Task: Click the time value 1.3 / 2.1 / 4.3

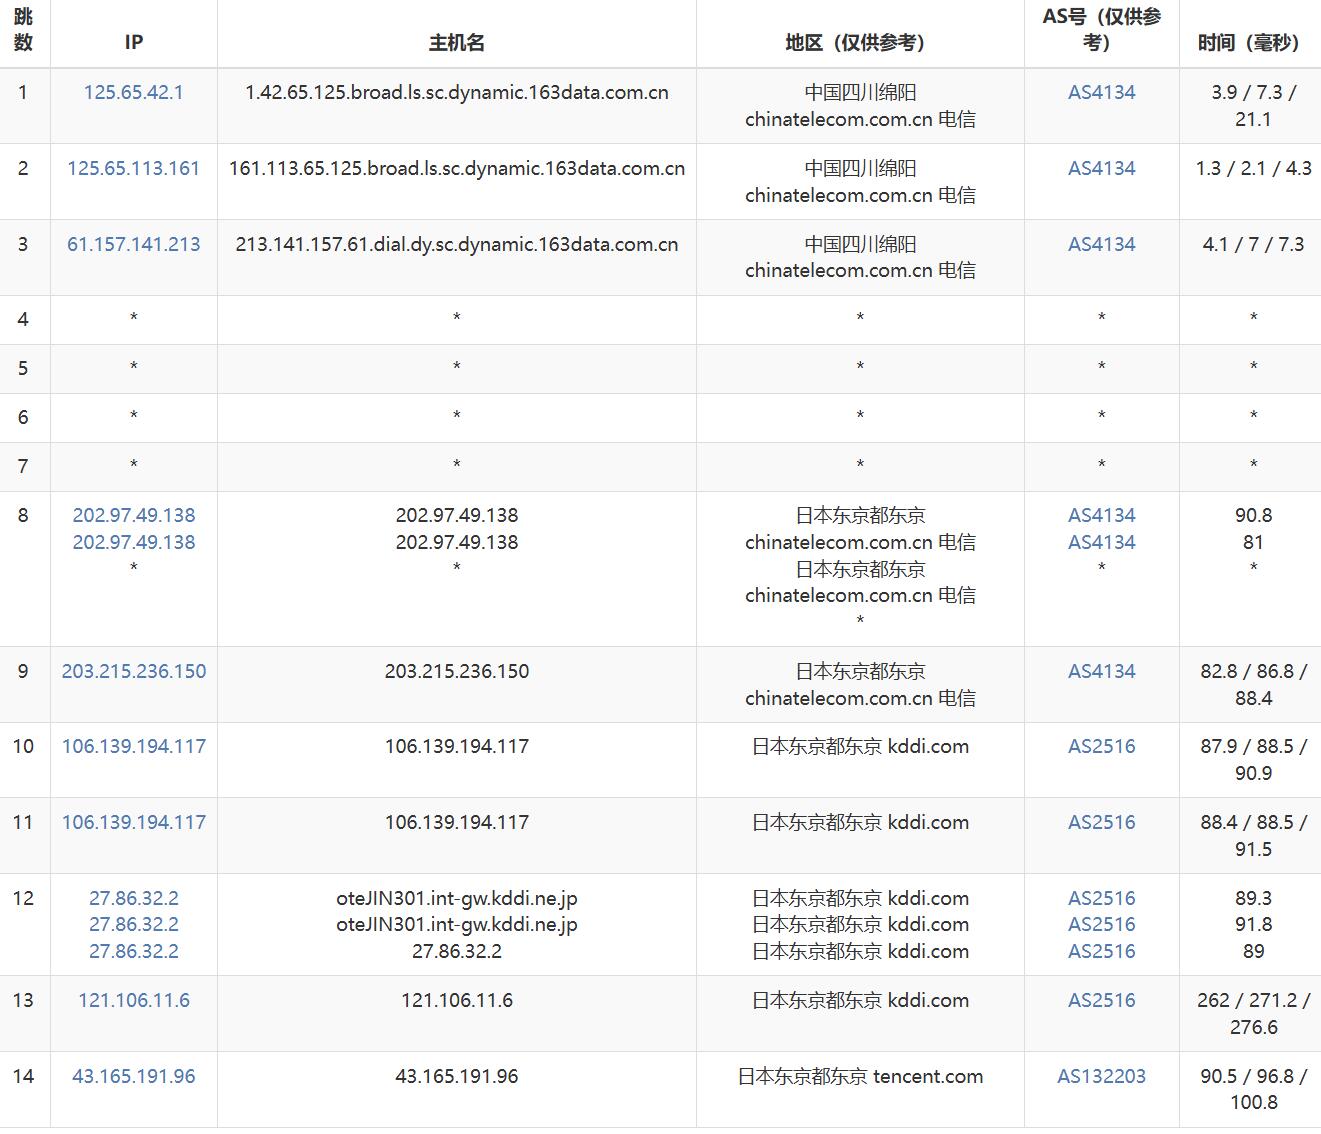Action: (1253, 168)
